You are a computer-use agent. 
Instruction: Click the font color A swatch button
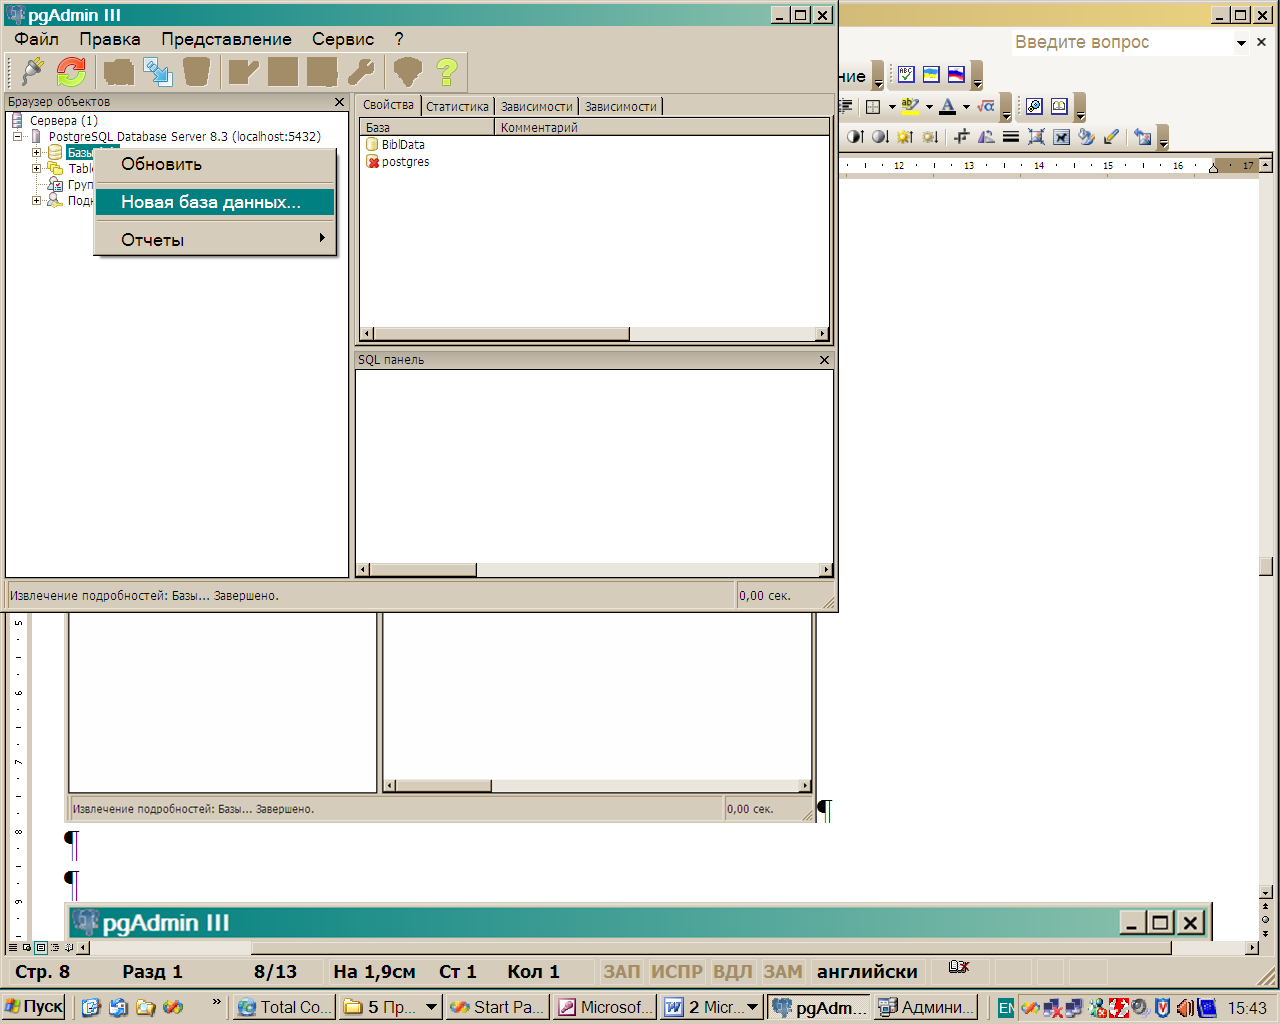coord(948,106)
